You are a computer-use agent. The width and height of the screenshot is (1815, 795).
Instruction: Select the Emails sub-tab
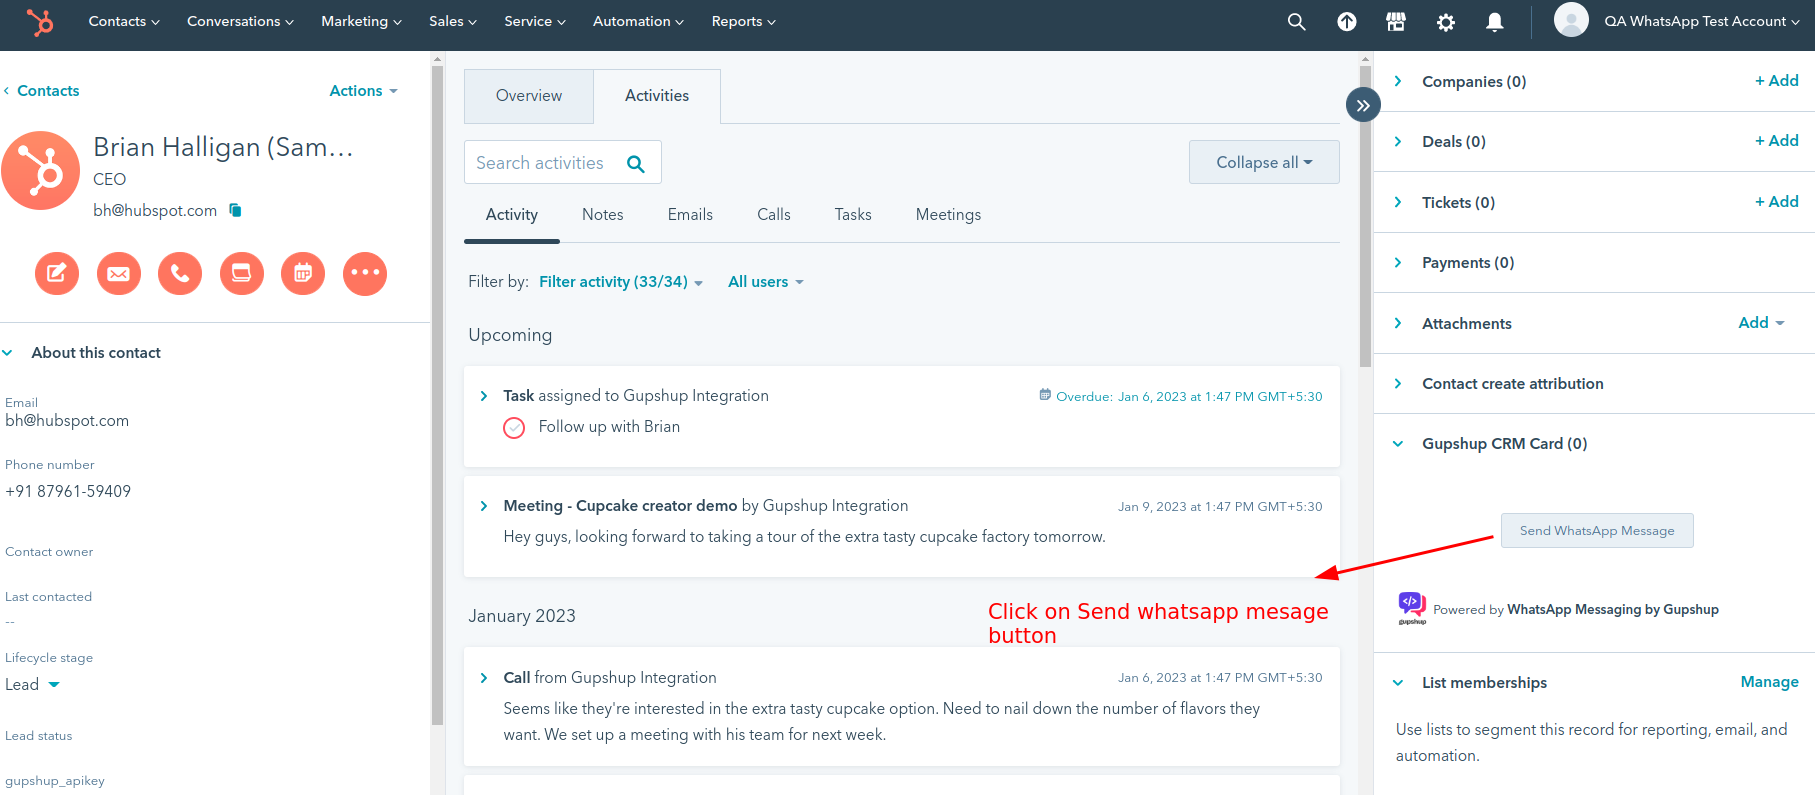tap(690, 215)
